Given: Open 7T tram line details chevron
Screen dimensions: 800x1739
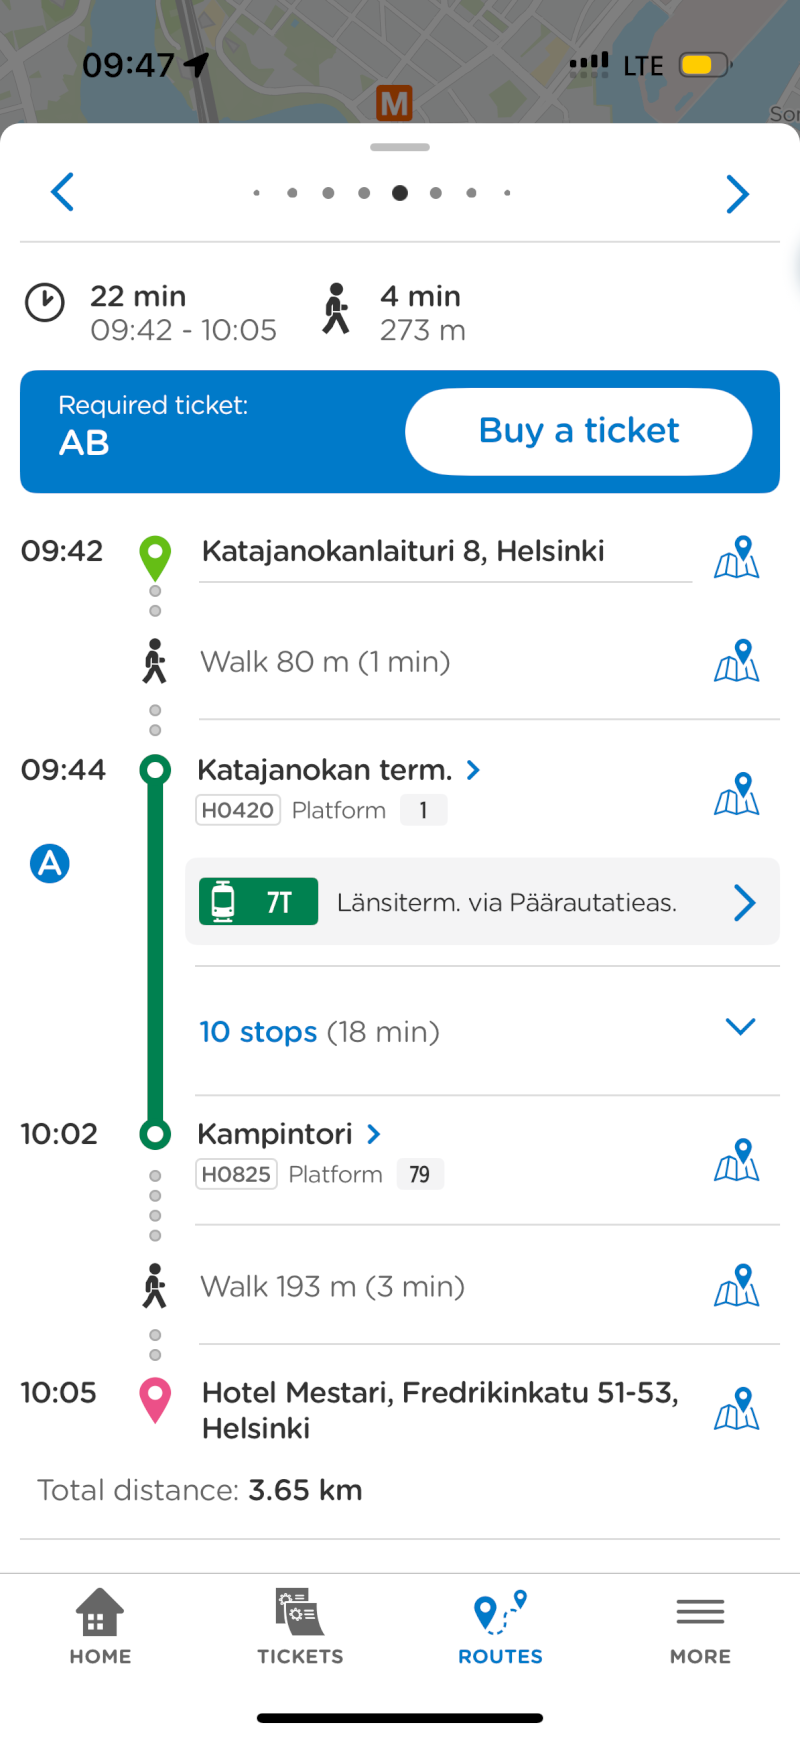Looking at the screenshot, I should (744, 902).
